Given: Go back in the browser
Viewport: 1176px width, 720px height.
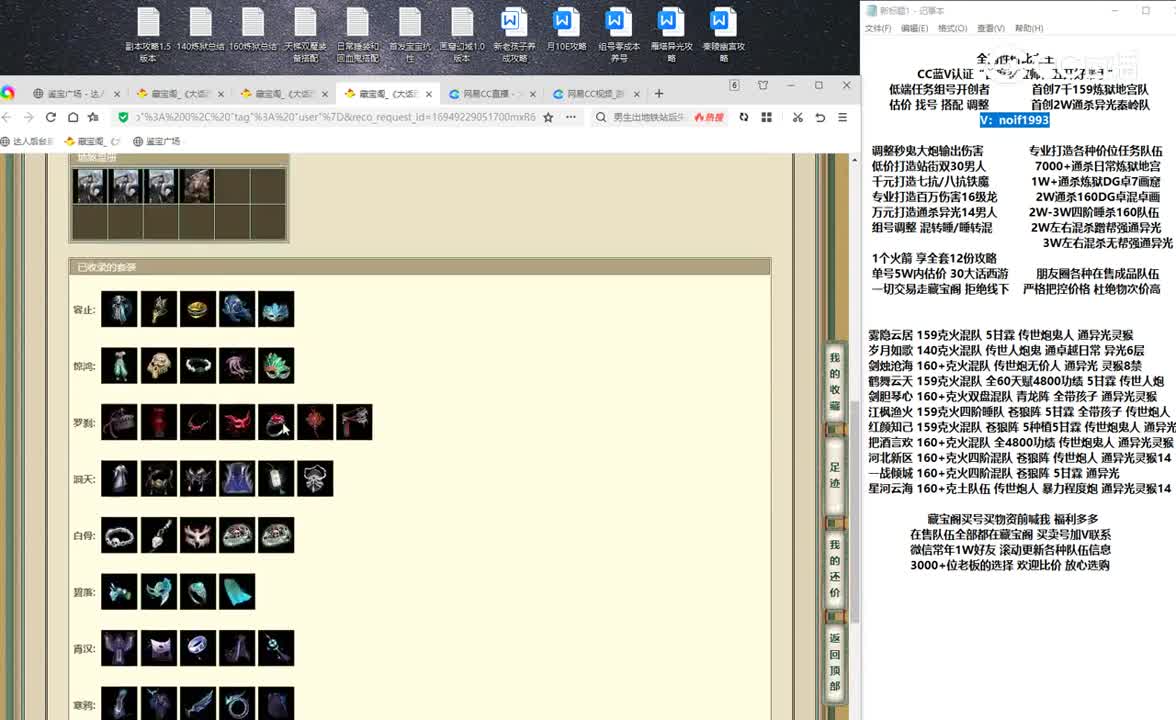Looking at the screenshot, I should coord(7,117).
